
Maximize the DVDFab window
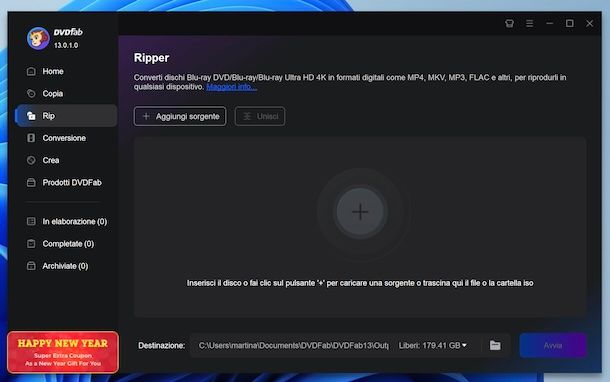pyautogui.click(x=570, y=24)
